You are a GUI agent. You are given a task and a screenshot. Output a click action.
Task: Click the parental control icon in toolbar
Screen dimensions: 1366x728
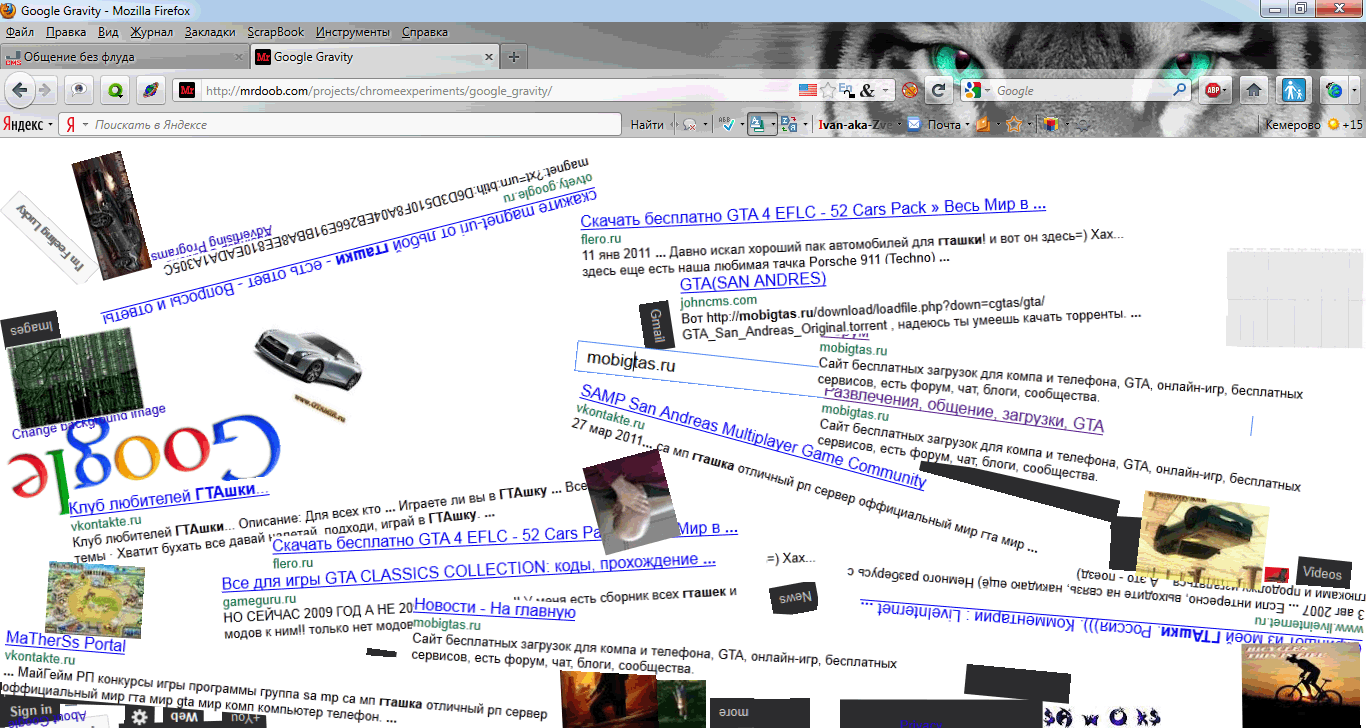1295,90
